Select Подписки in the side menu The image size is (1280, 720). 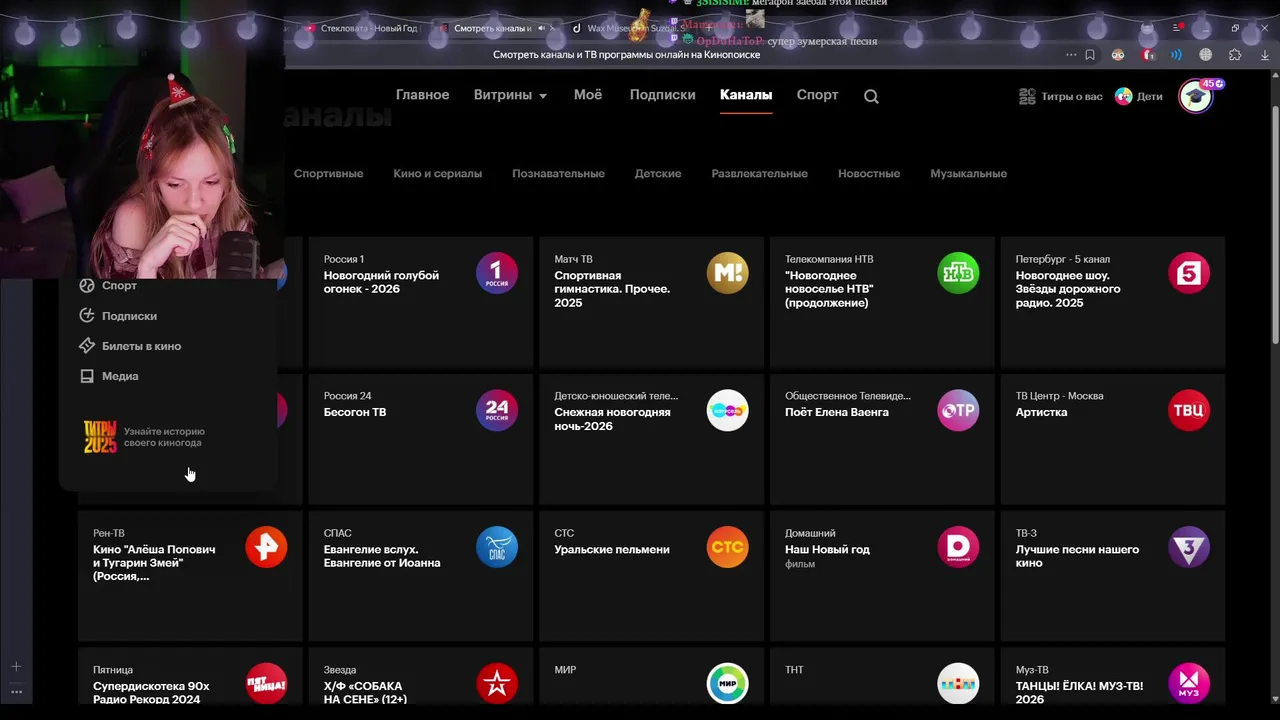tap(118, 316)
